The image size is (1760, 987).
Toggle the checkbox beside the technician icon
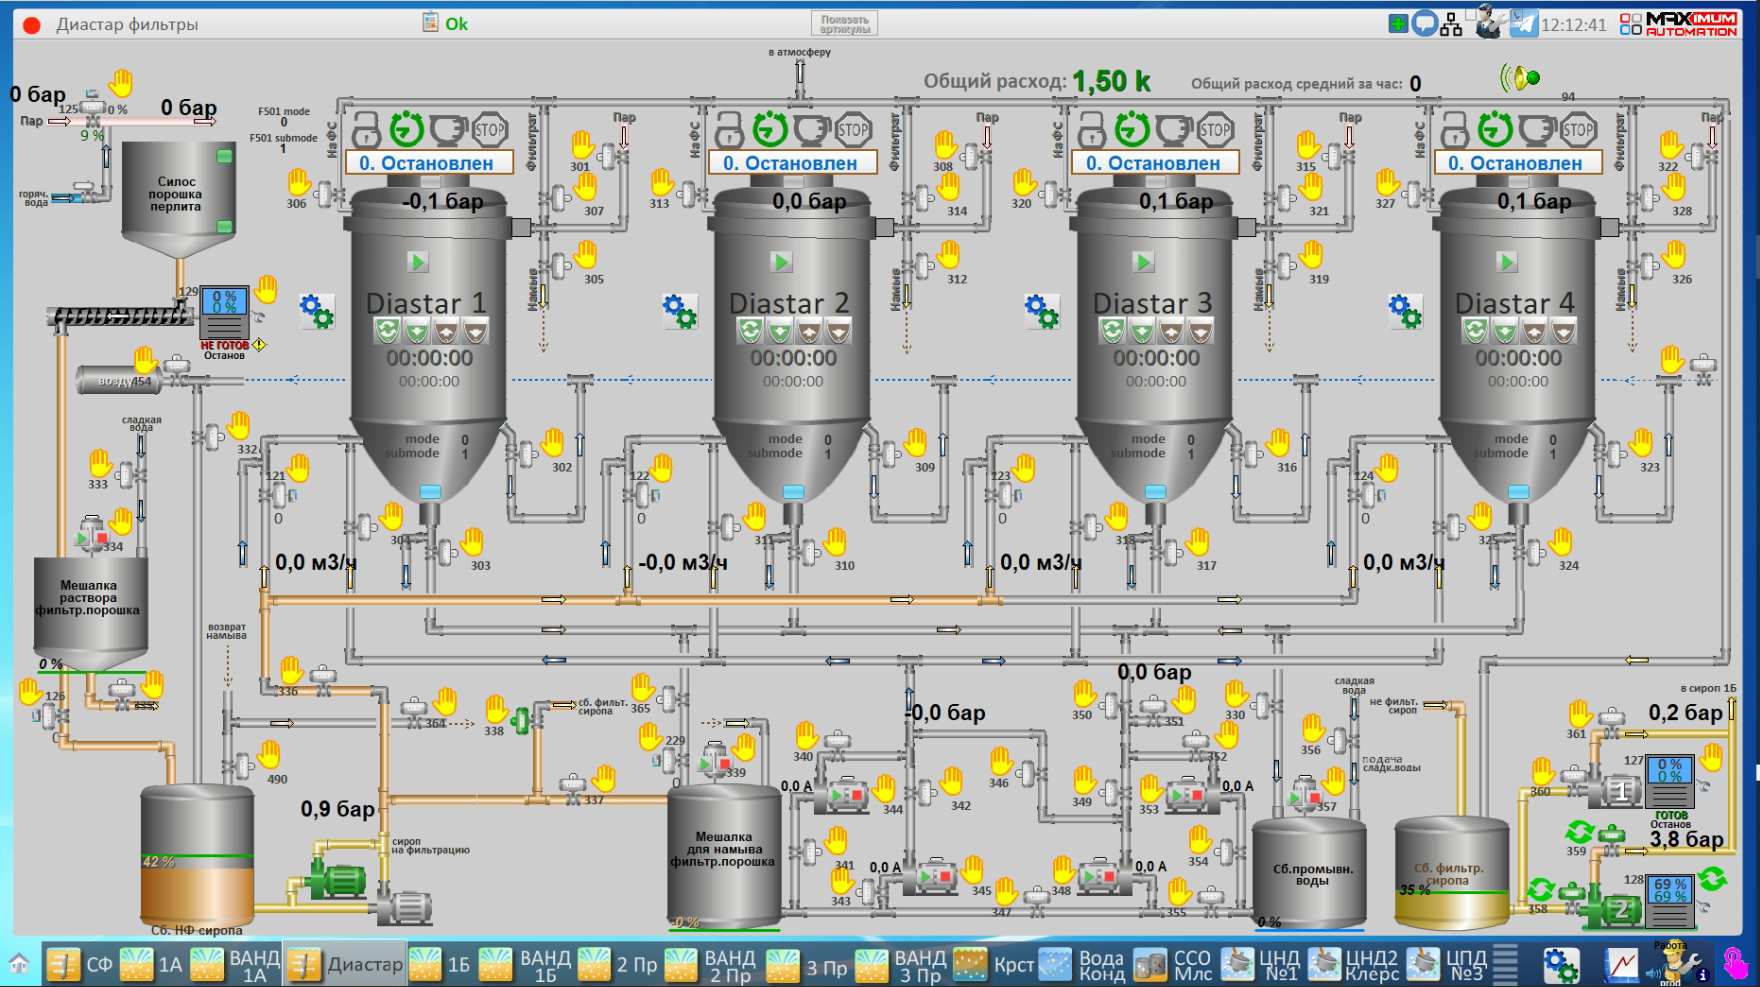(1473, 15)
